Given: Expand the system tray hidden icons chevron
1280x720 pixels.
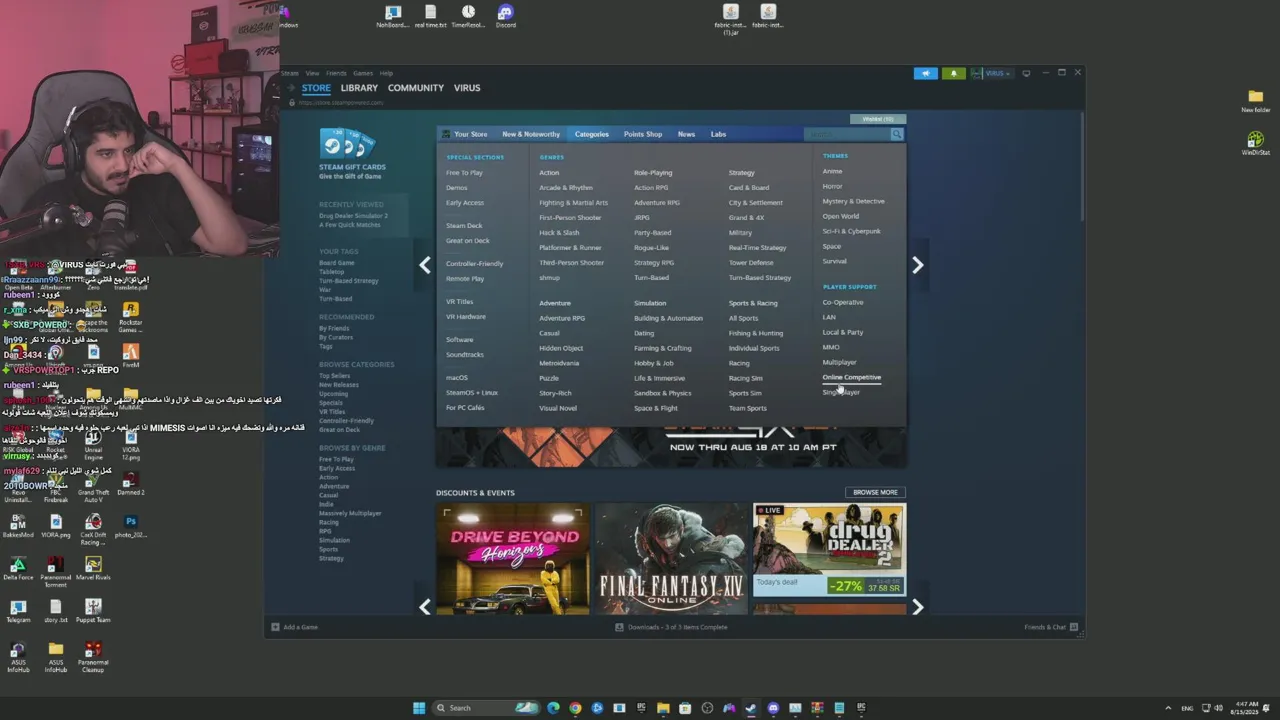Looking at the screenshot, I should [1168, 708].
